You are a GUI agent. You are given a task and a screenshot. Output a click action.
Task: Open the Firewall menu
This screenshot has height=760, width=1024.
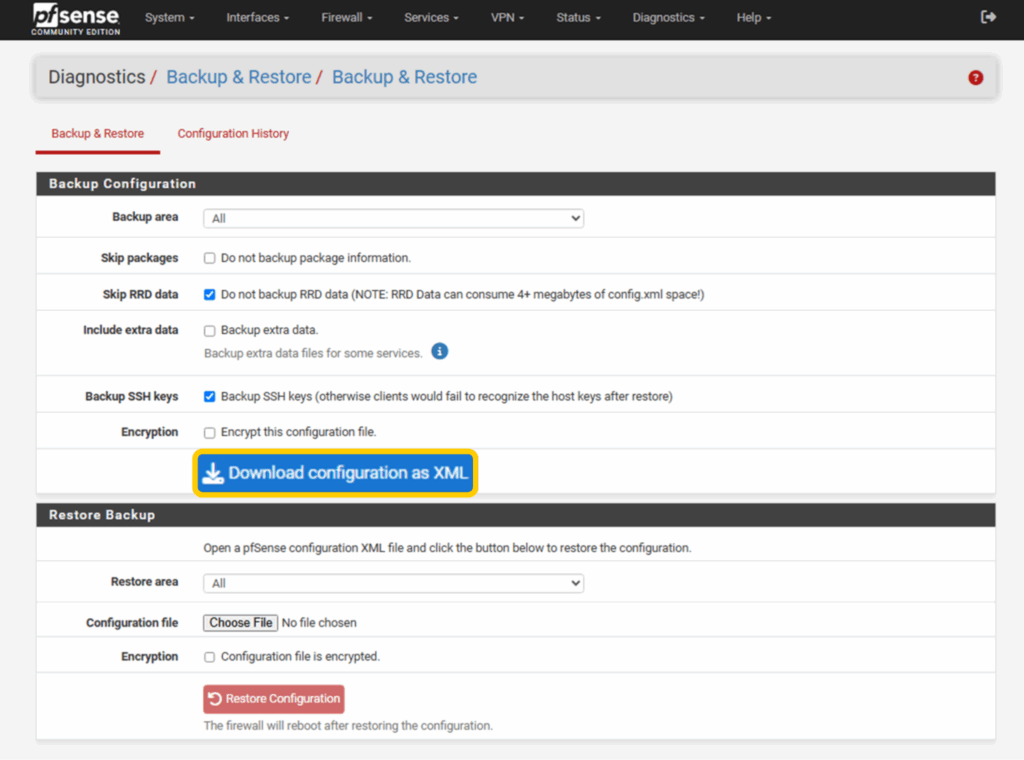click(346, 18)
